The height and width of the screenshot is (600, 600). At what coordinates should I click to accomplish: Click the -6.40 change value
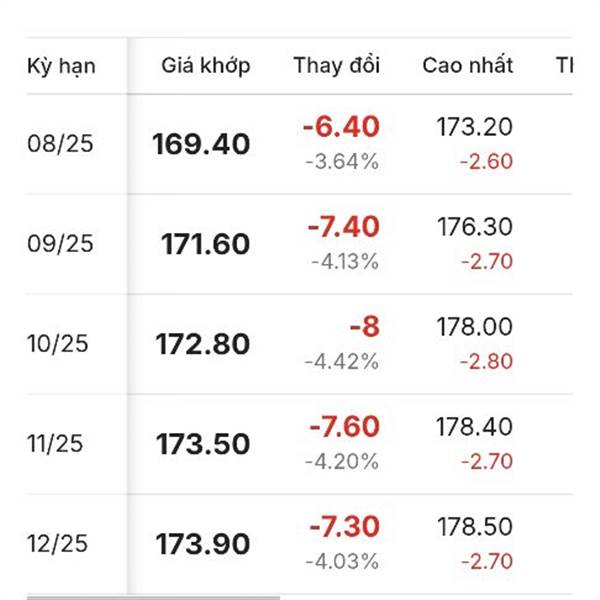pyautogui.click(x=341, y=127)
